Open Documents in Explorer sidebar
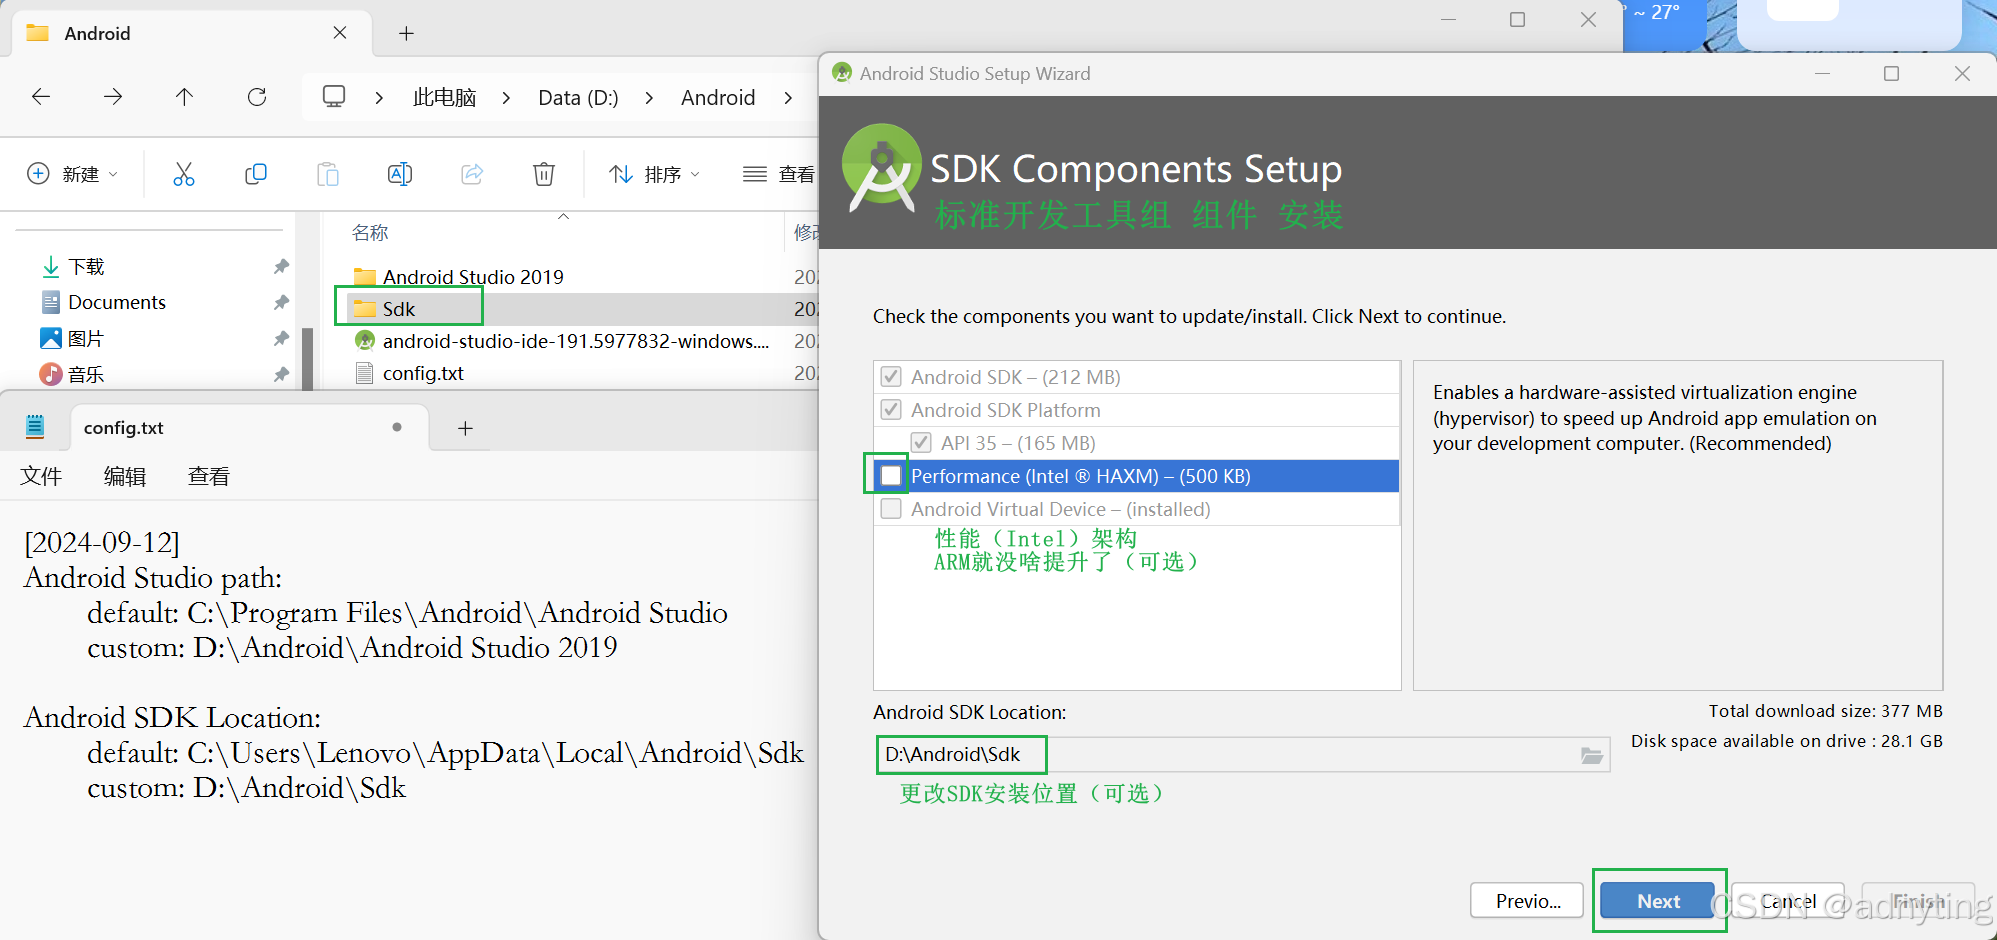Viewport: 1997px width, 940px height. pos(117,303)
